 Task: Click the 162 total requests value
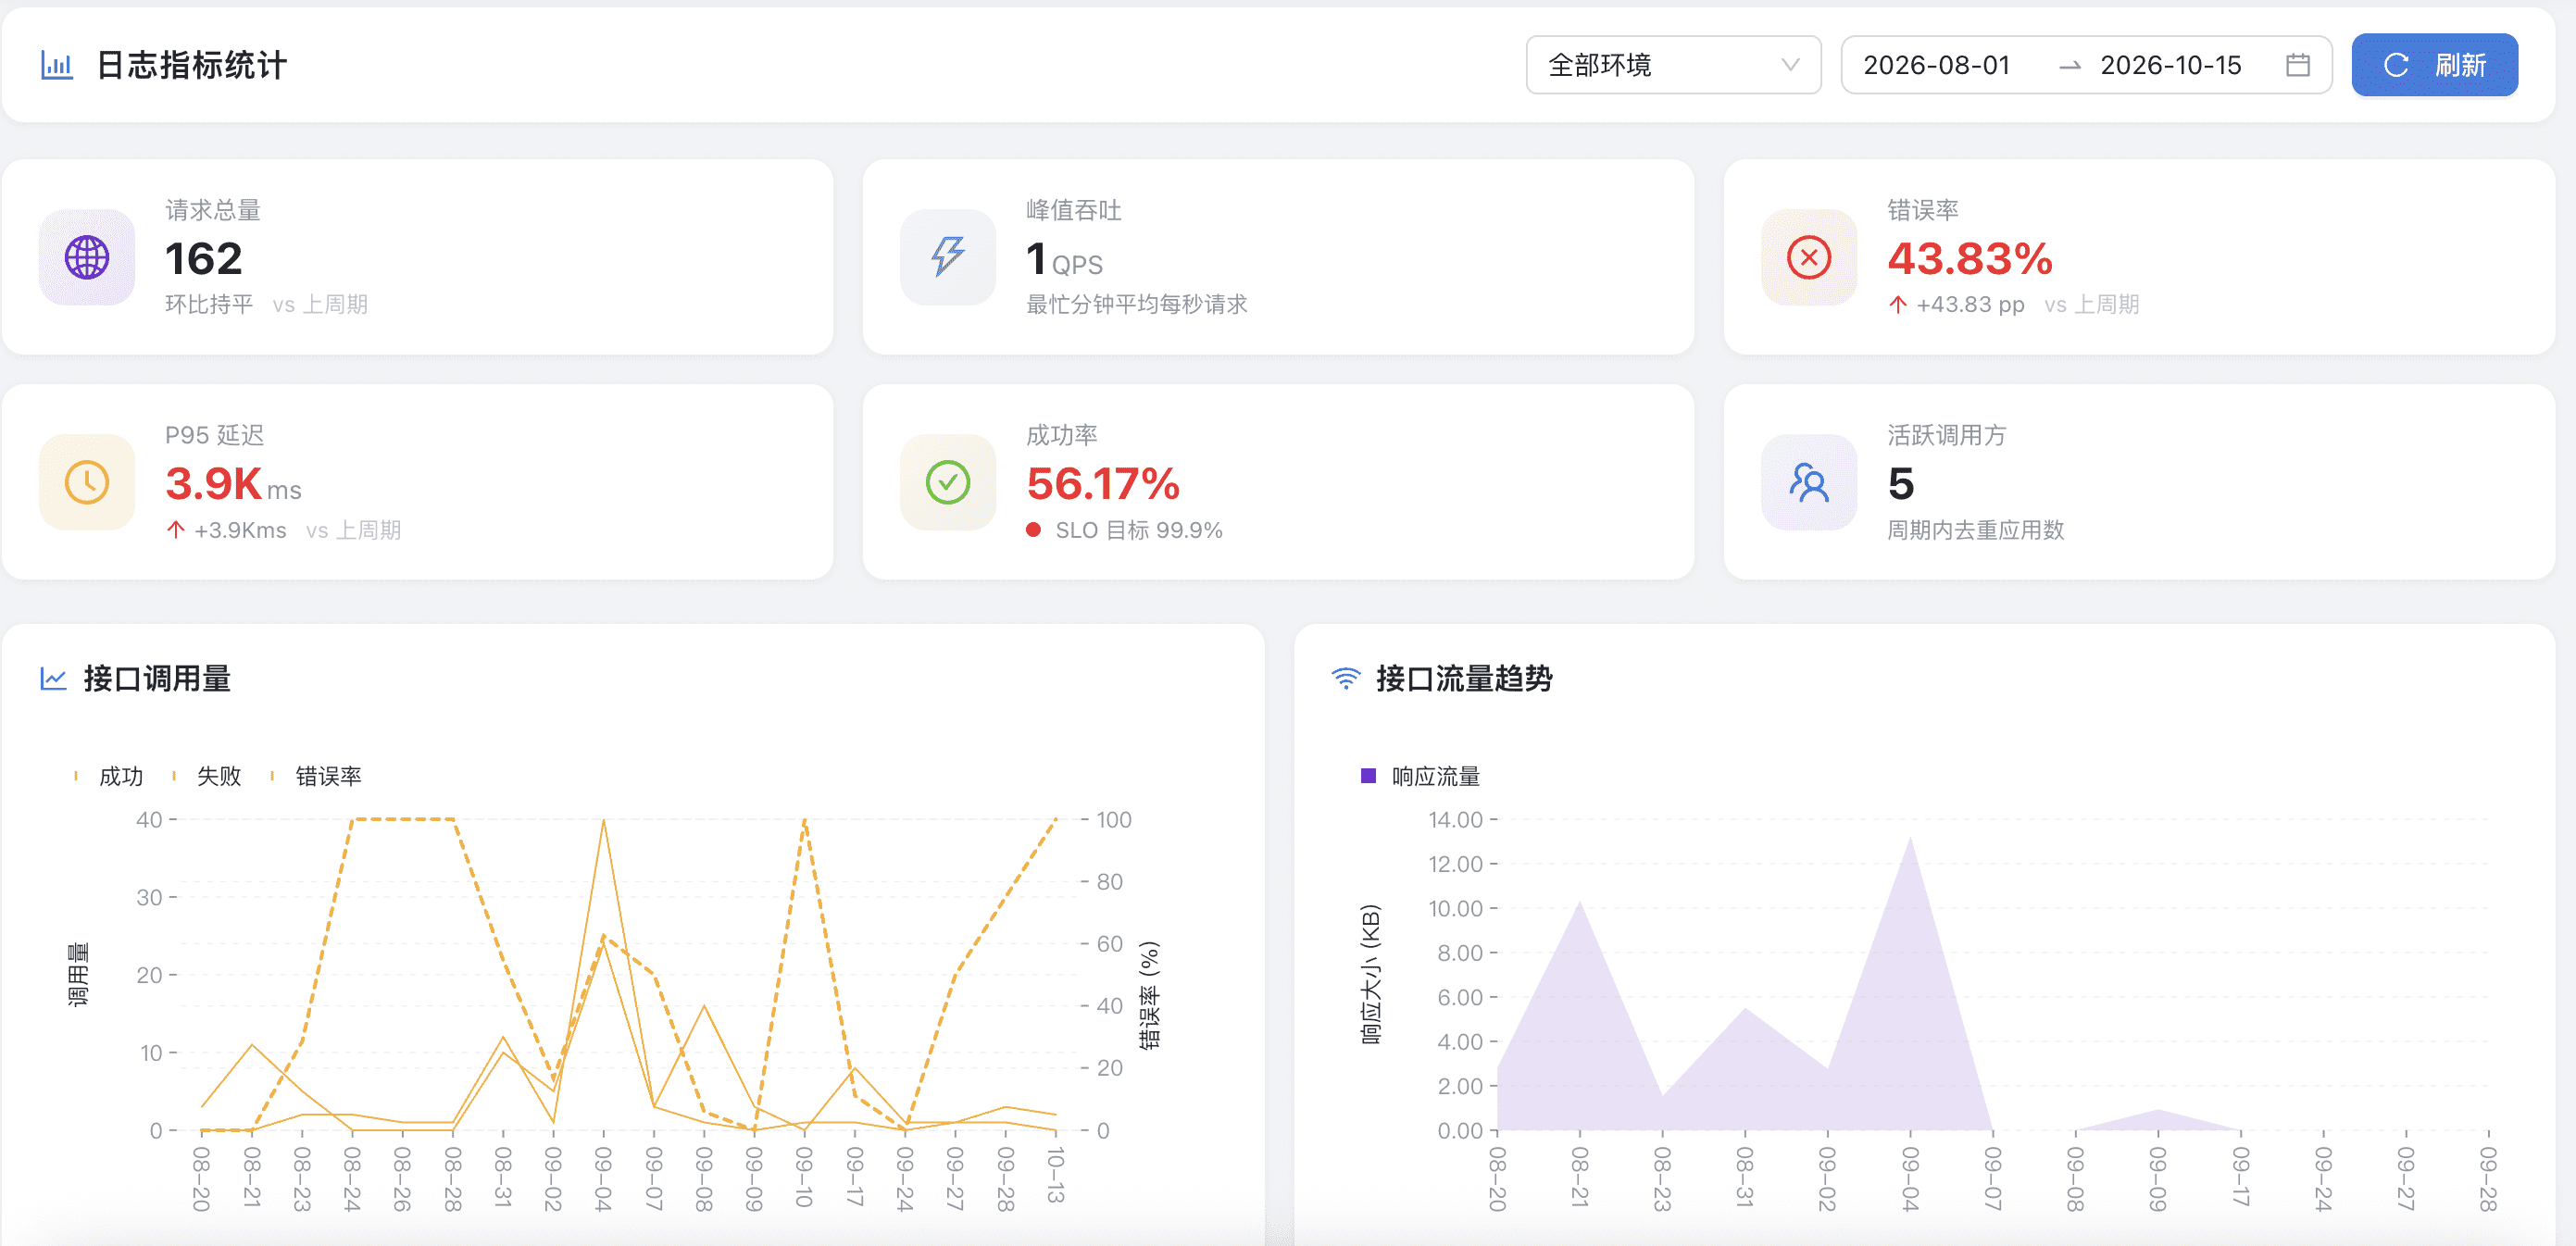[x=204, y=259]
